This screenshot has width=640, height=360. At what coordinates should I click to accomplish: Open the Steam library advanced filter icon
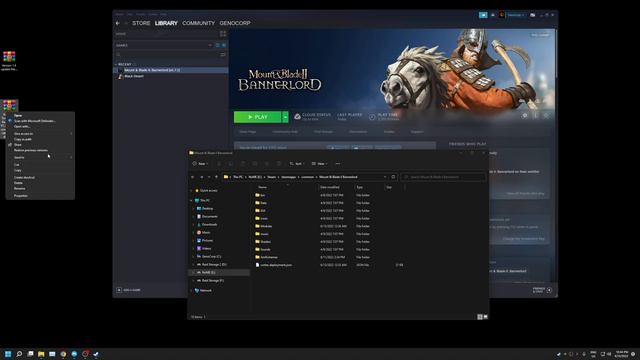[223, 54]
